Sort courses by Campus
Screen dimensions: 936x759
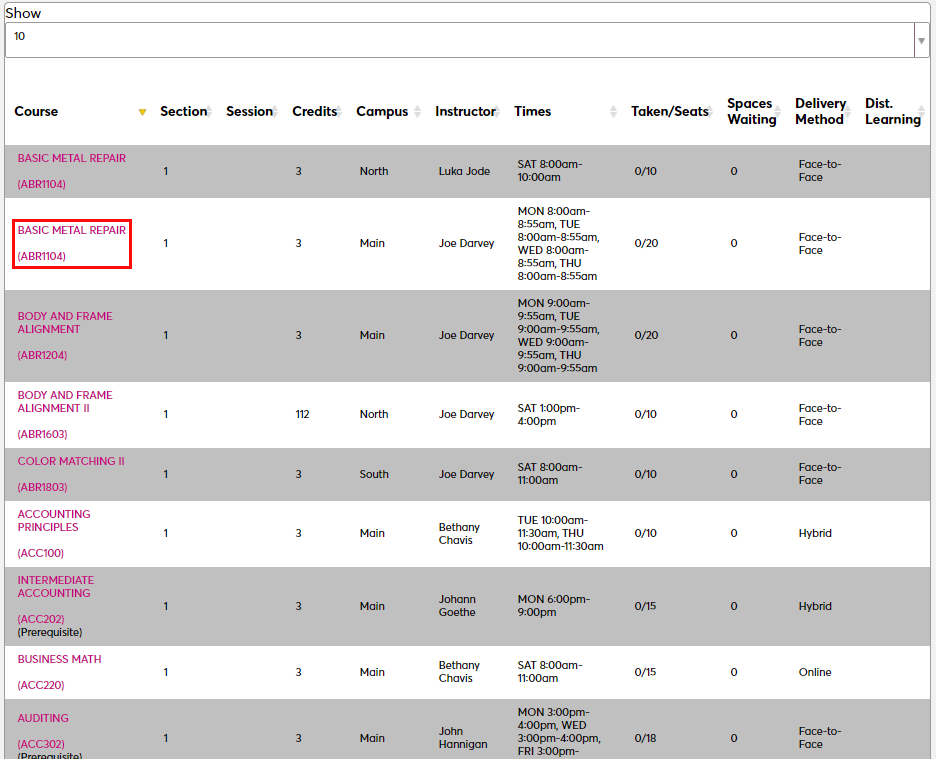[x=417, y=112]
